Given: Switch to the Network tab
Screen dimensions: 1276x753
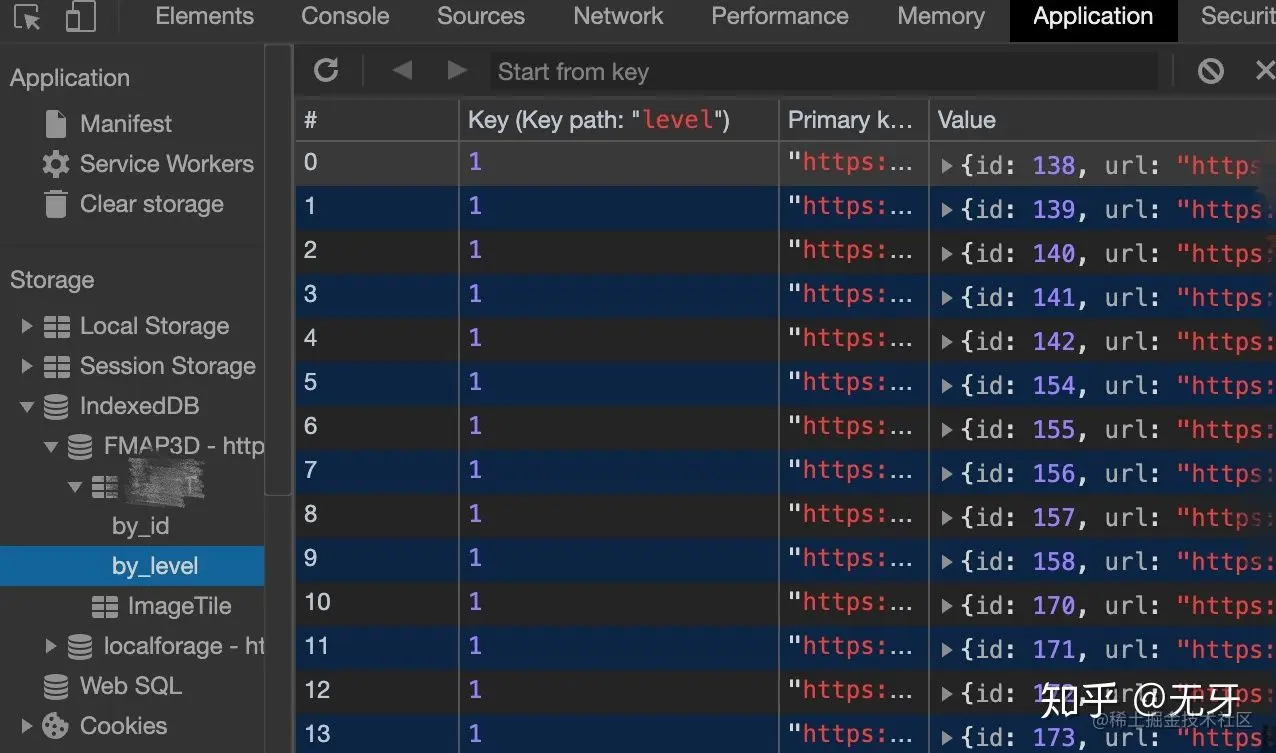Looking at the screenshot, I should [x=618, y=16].
